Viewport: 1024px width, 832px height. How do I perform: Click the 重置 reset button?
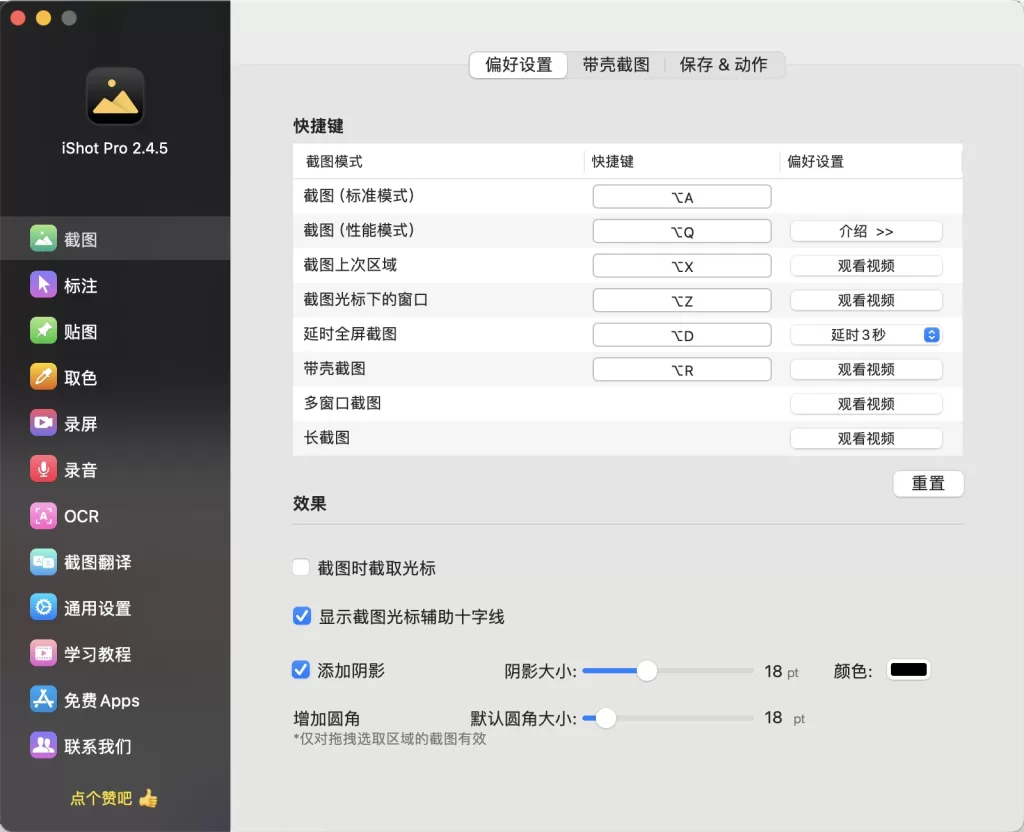pos(928,483)
